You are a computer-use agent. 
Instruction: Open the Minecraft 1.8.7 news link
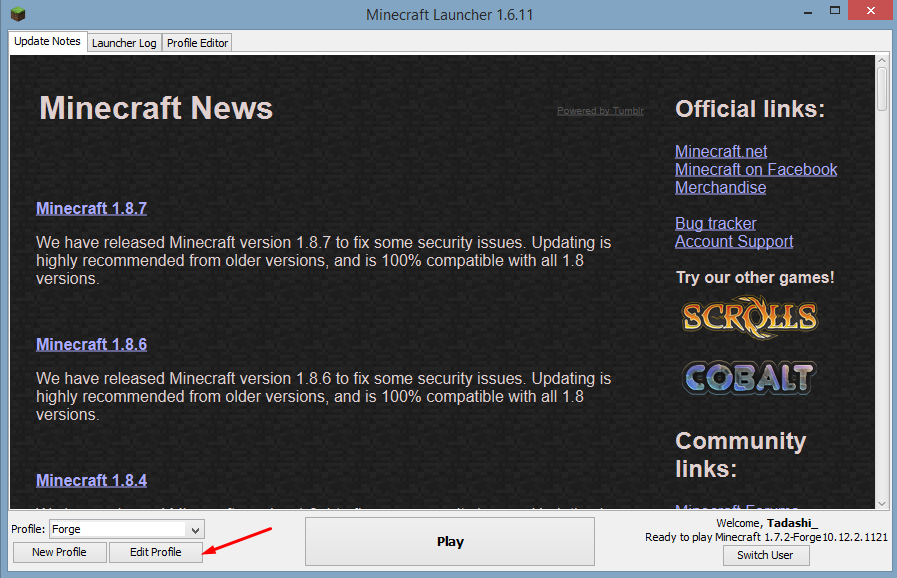(x=92, y=208)
